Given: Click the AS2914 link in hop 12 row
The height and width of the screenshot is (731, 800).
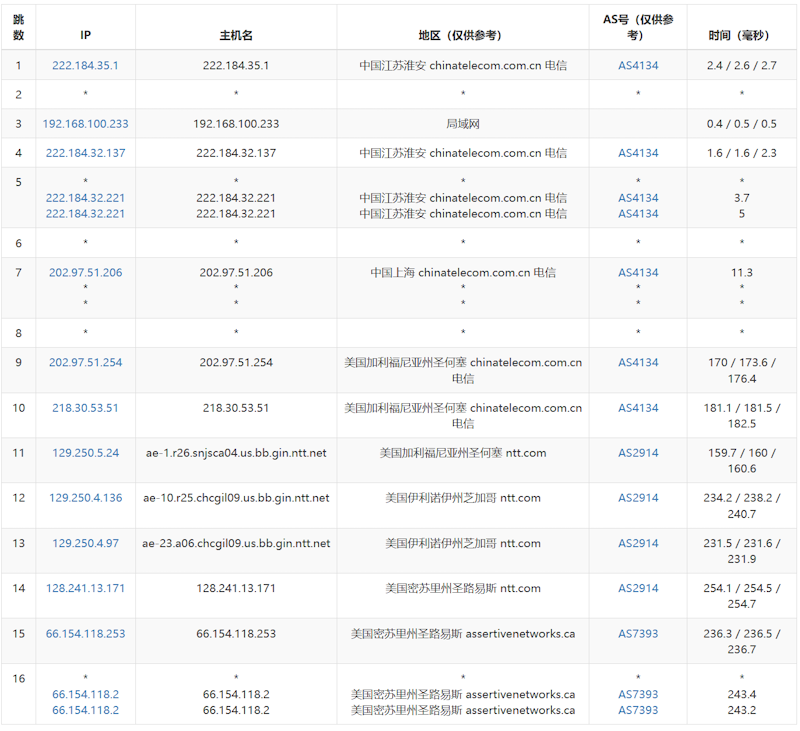Looking at the screenshot, I should pyautogui.click(x=638, y=498).
